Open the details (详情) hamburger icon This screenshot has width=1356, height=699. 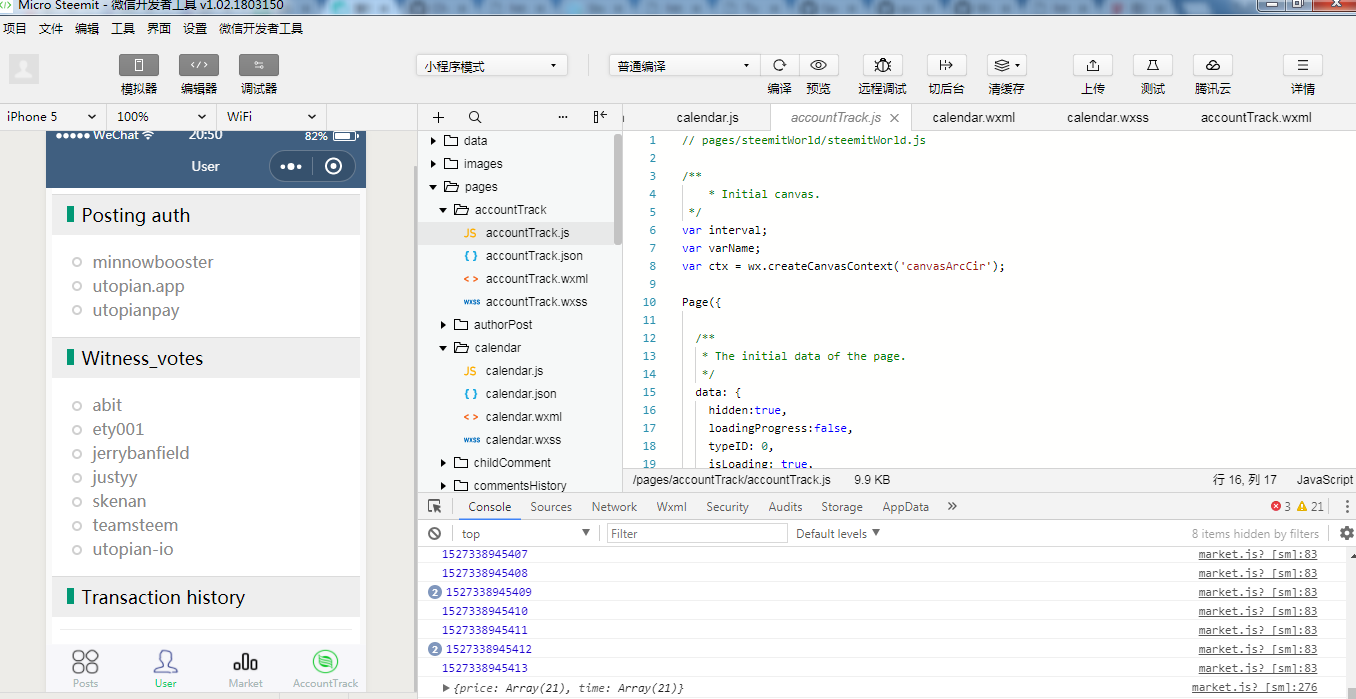[x=1303, y=65]
